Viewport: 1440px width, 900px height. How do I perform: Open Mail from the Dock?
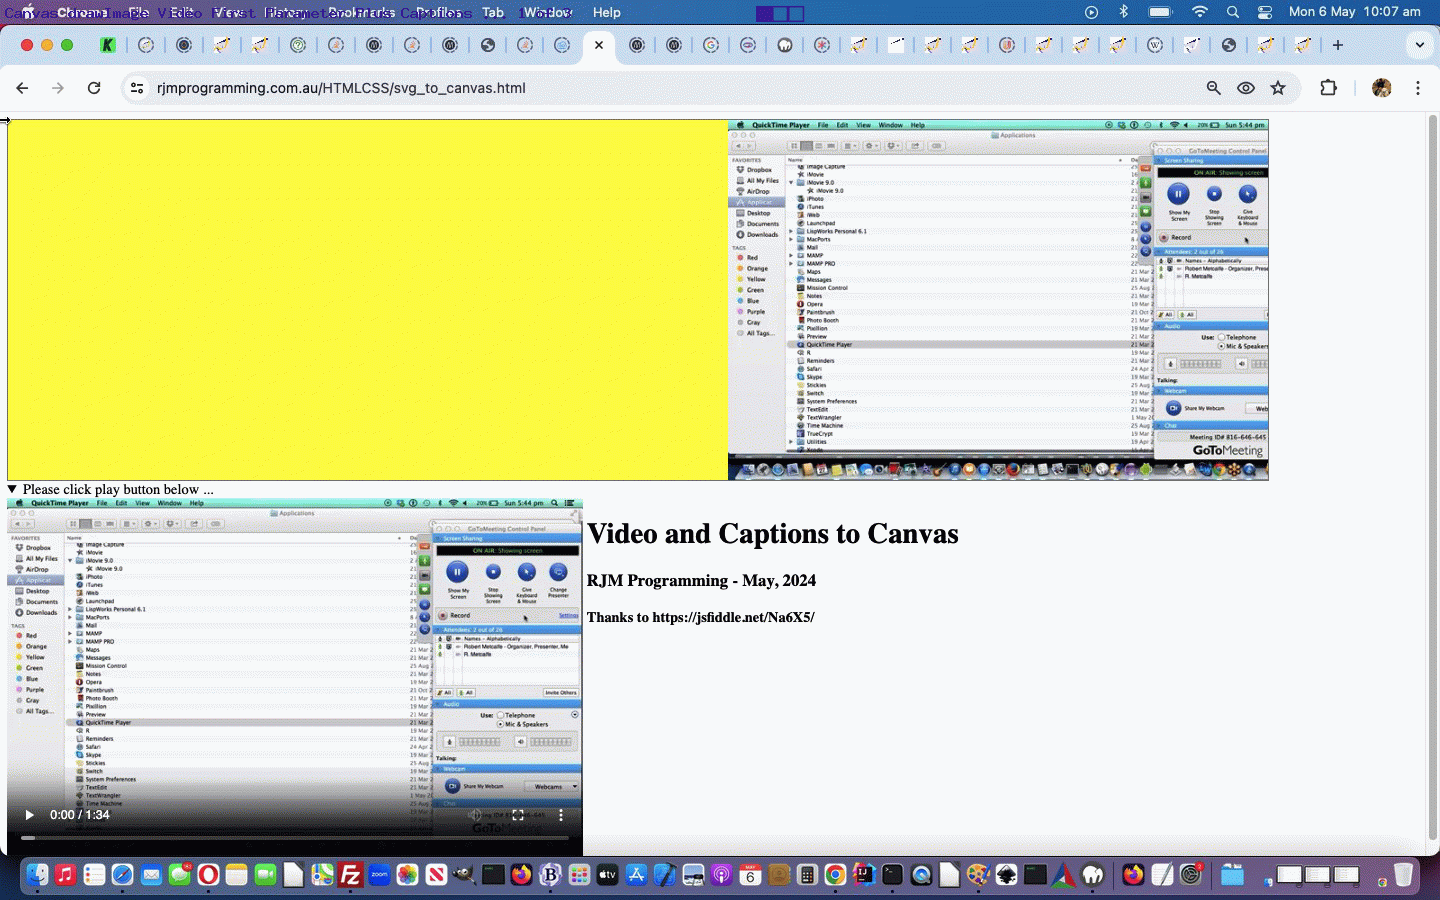click(151, 875)
